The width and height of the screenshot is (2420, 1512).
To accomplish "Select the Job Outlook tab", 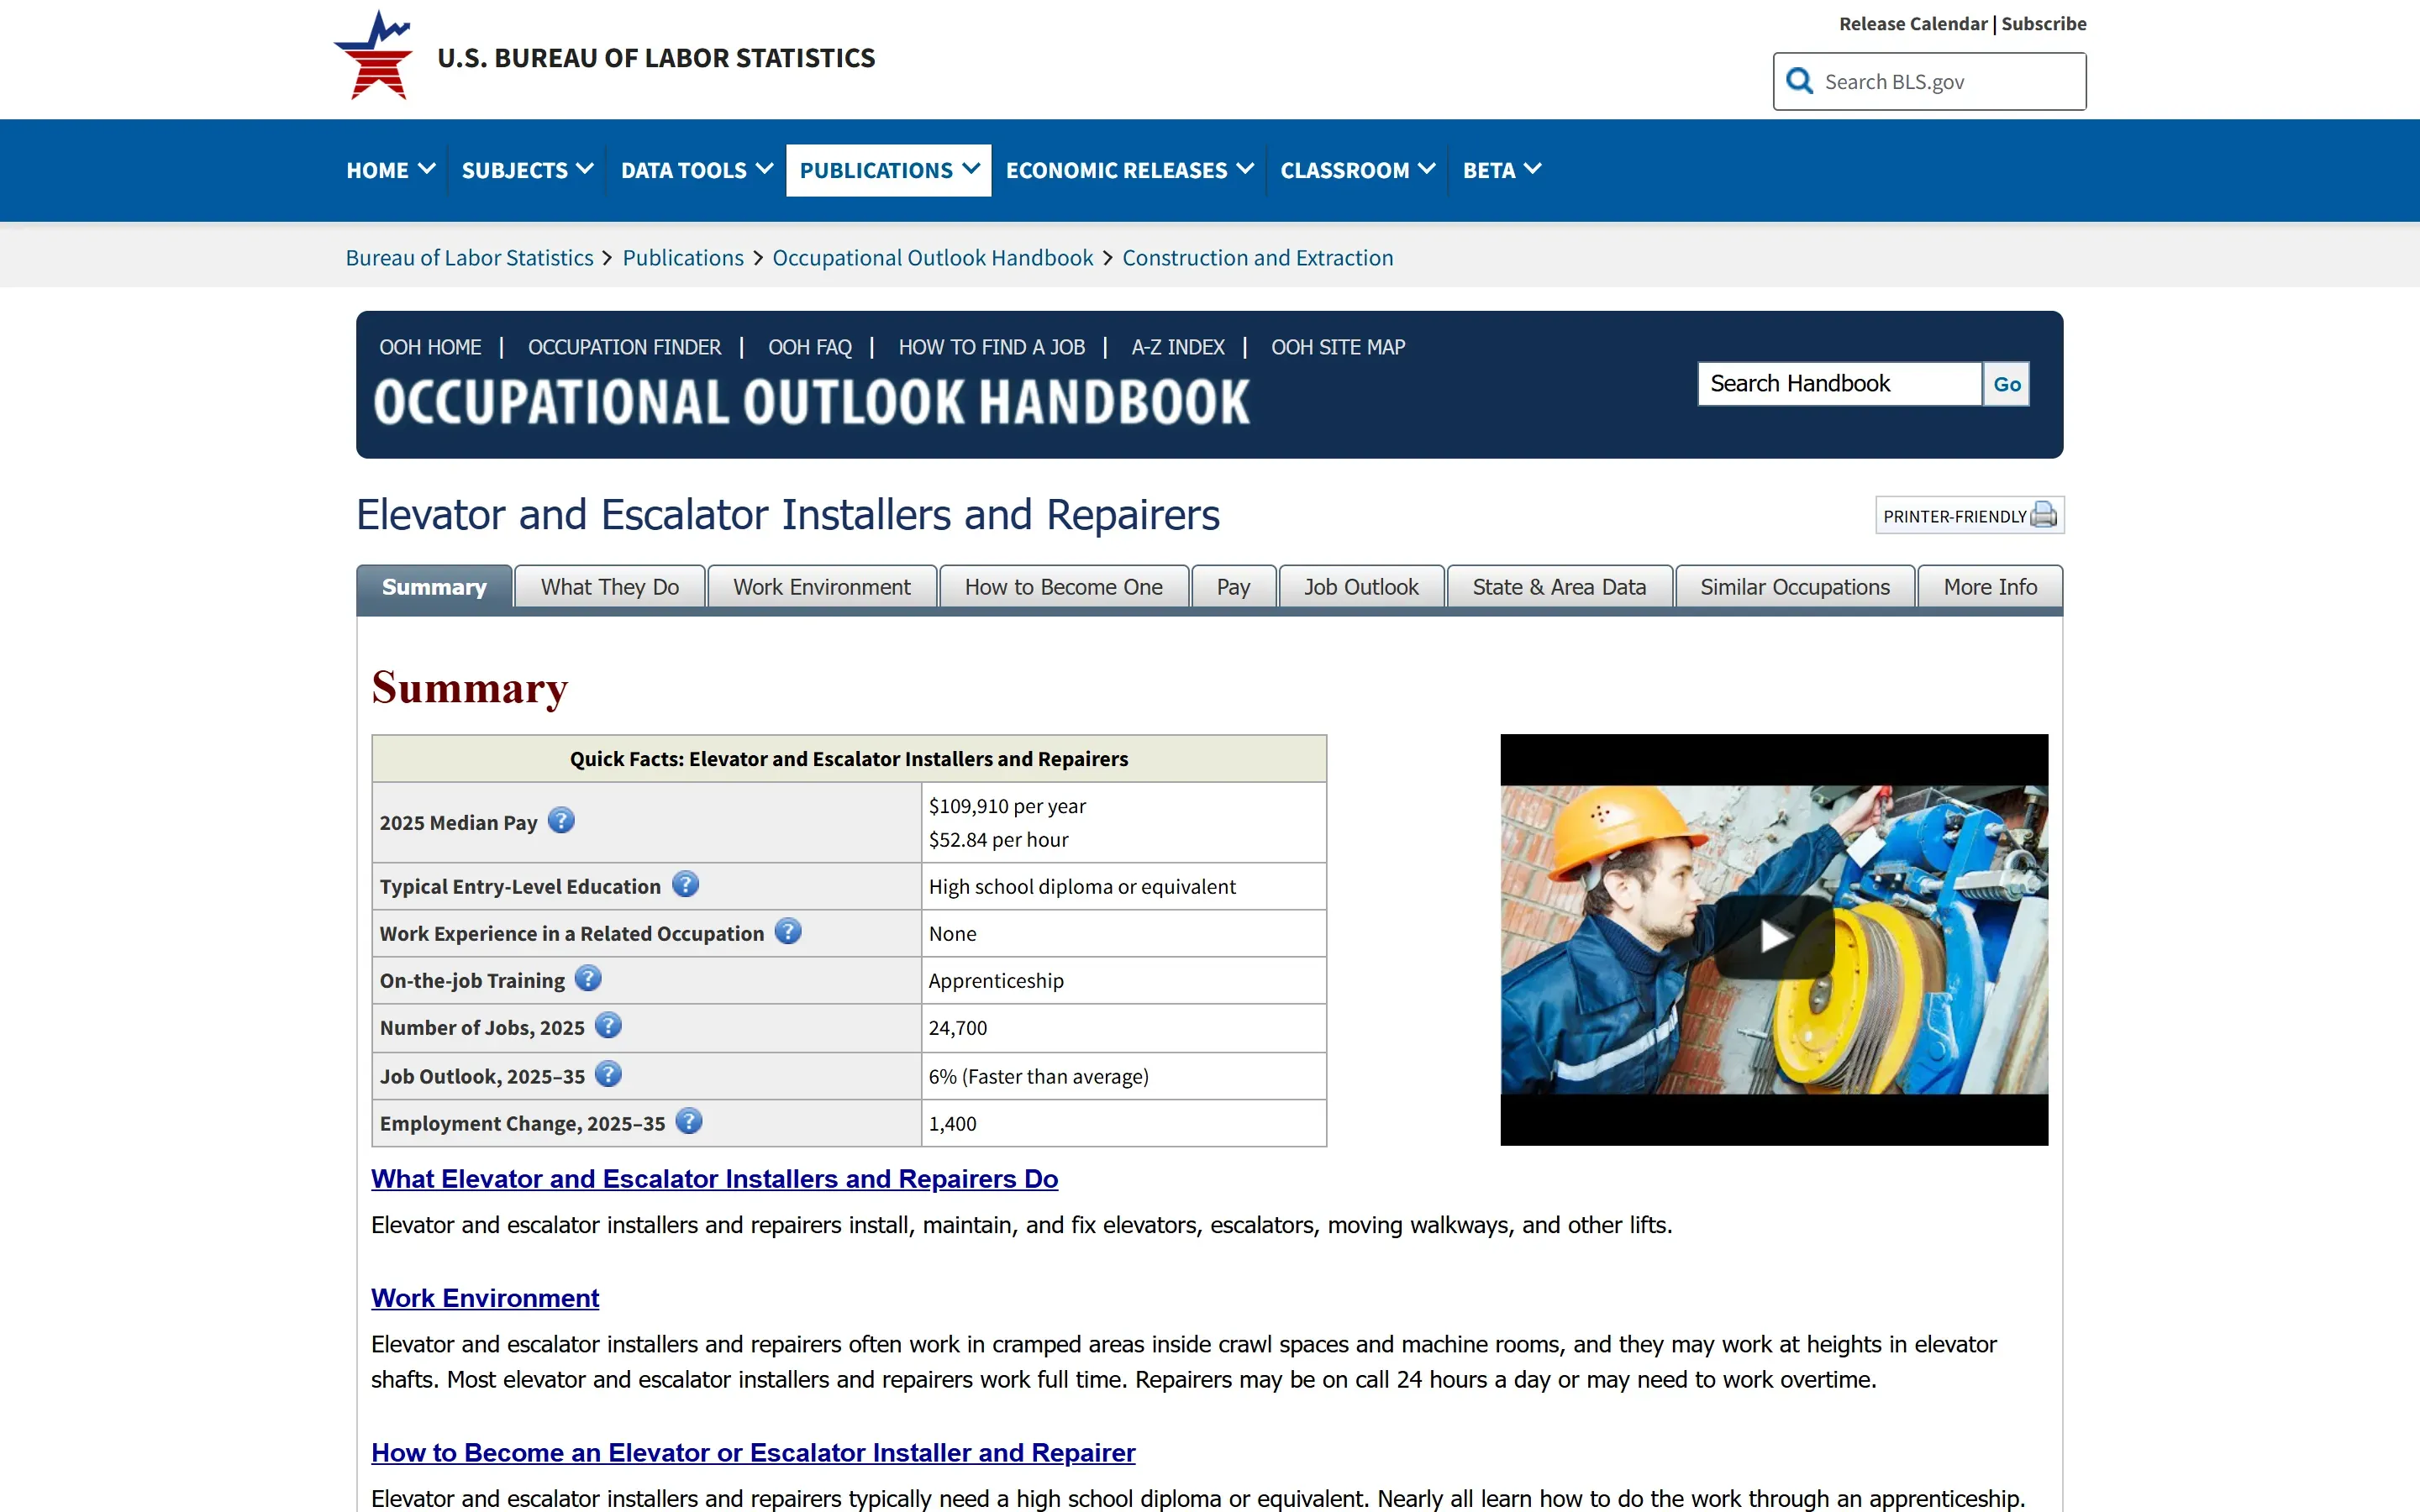I will (1361, 587).
